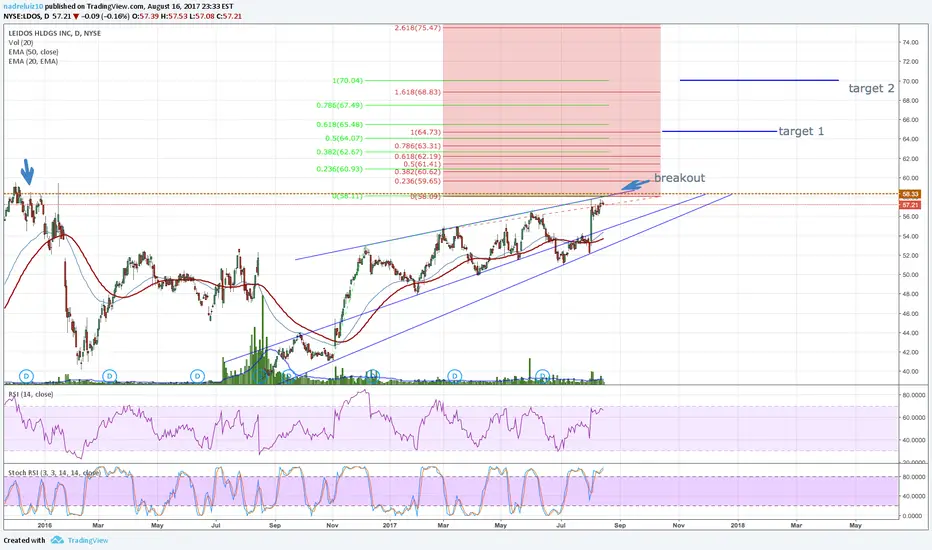Click the Fibonacci label 1.618(68.83)
The image size is (932, 550).
(x=418, y=92)
